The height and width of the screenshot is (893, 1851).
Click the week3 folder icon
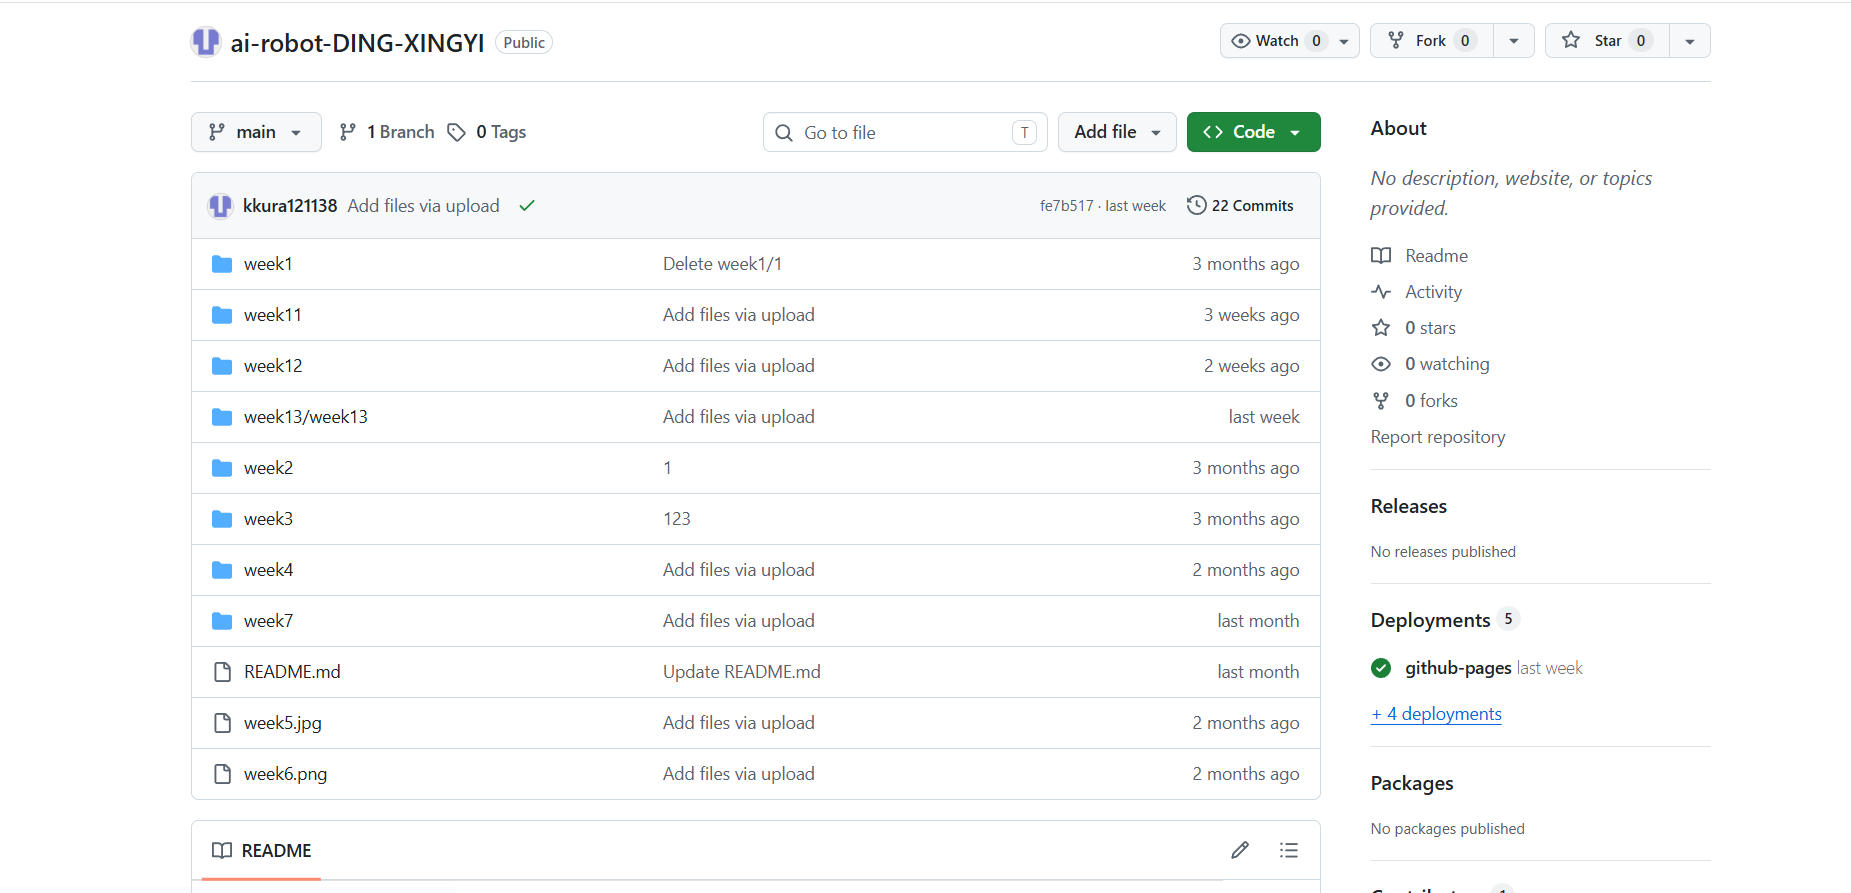tap(222, 519)
